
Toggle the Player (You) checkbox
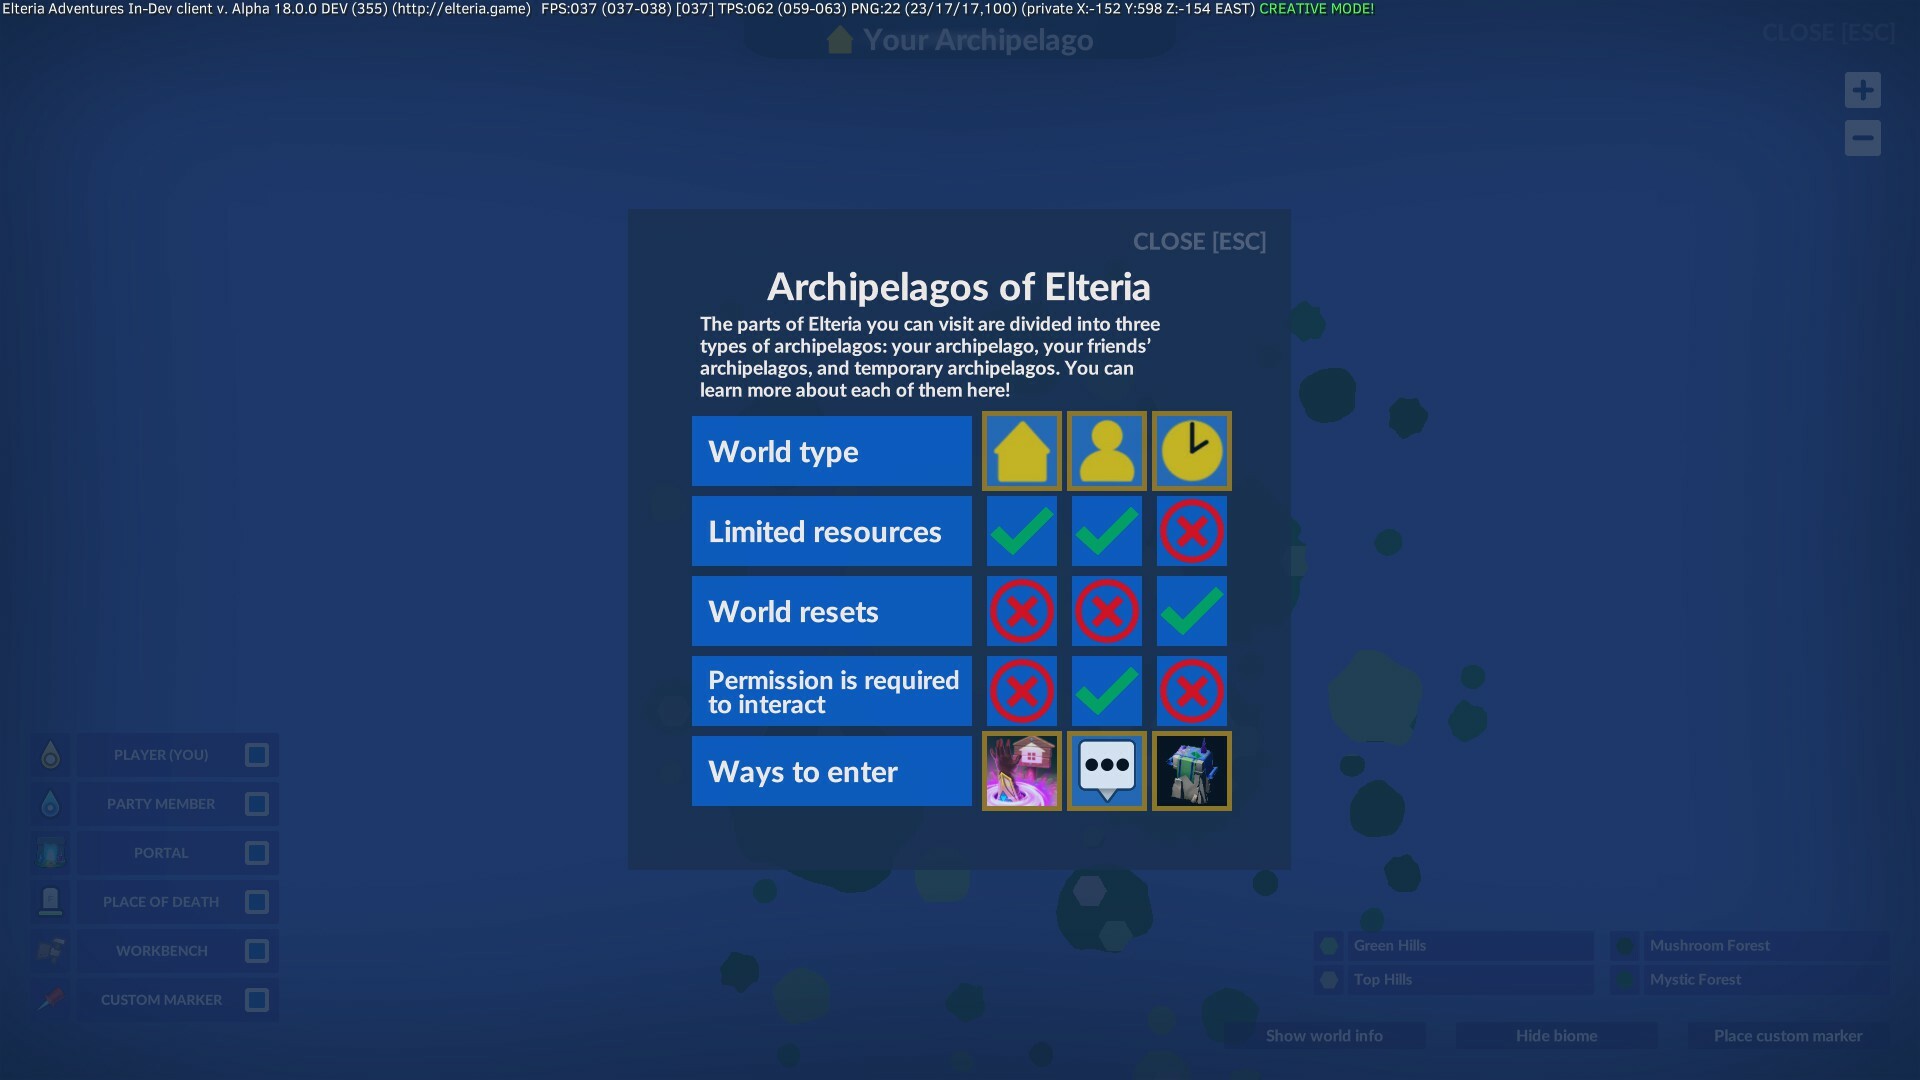[x=257, y=755]
